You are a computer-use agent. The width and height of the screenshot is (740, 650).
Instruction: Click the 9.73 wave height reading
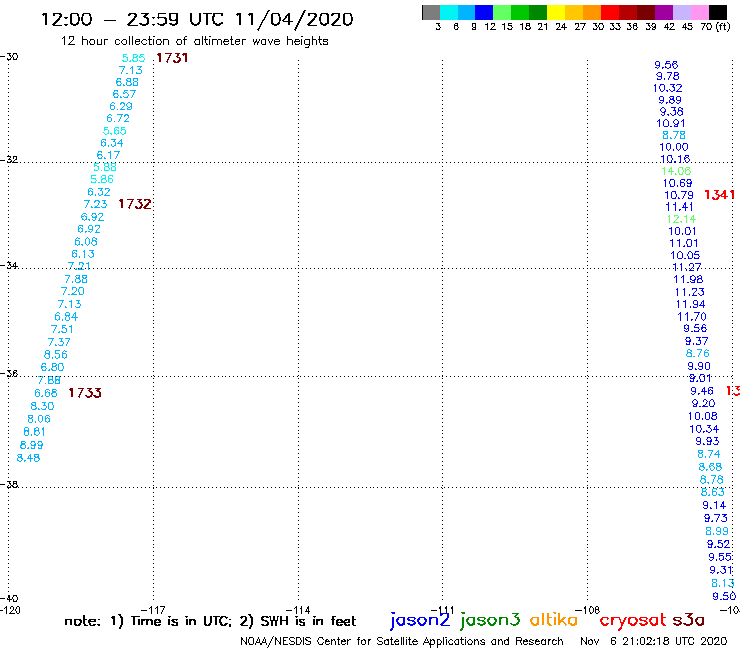click(715, 518)
